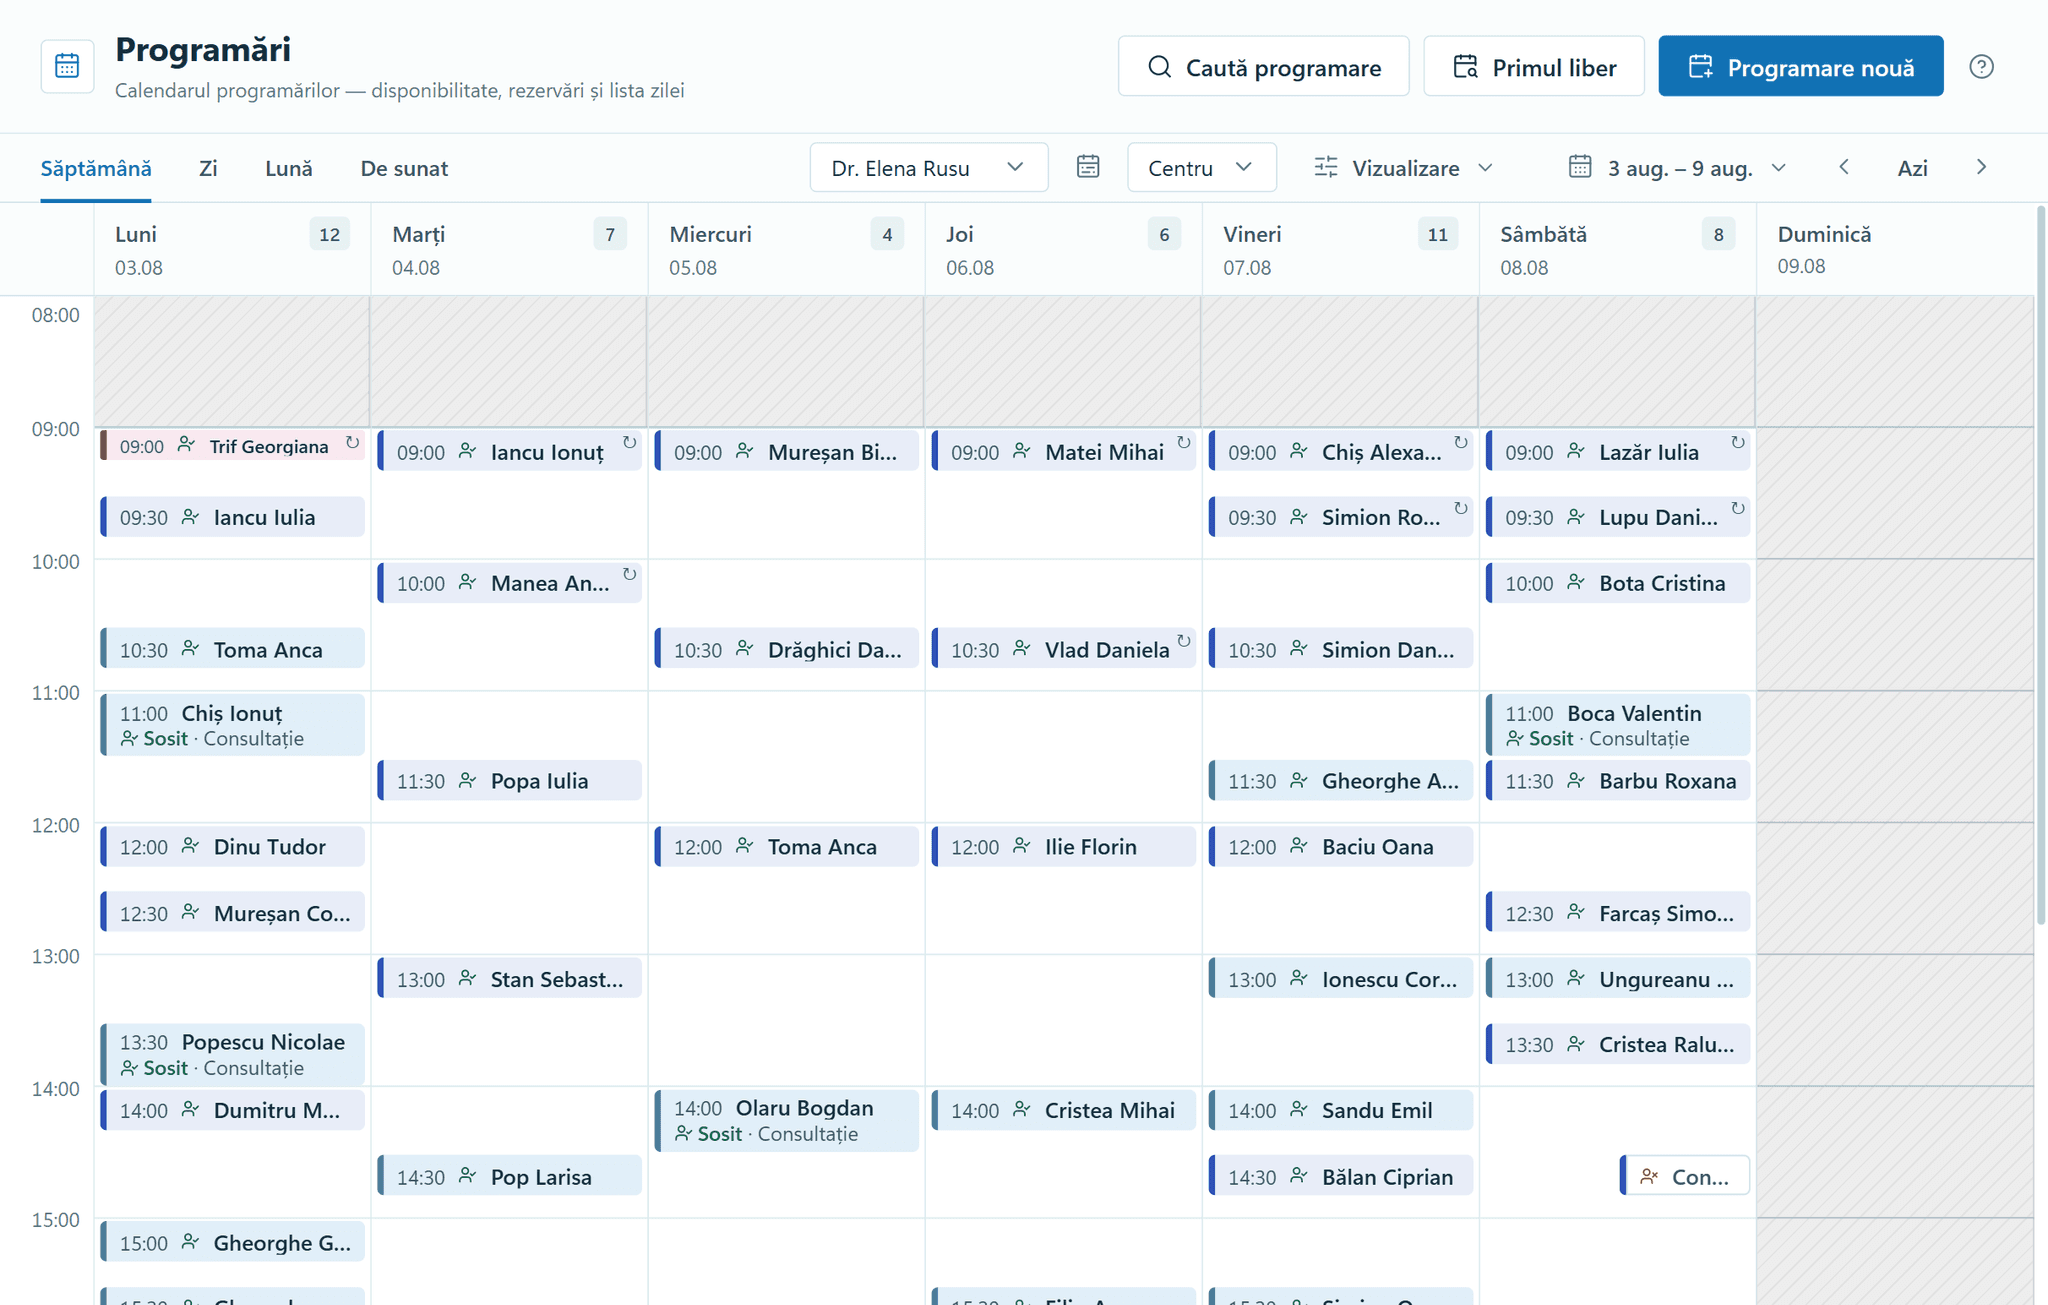Click Primul liber button
This screenshot has width=2048, height=1305.
(x=1533, y=66)
